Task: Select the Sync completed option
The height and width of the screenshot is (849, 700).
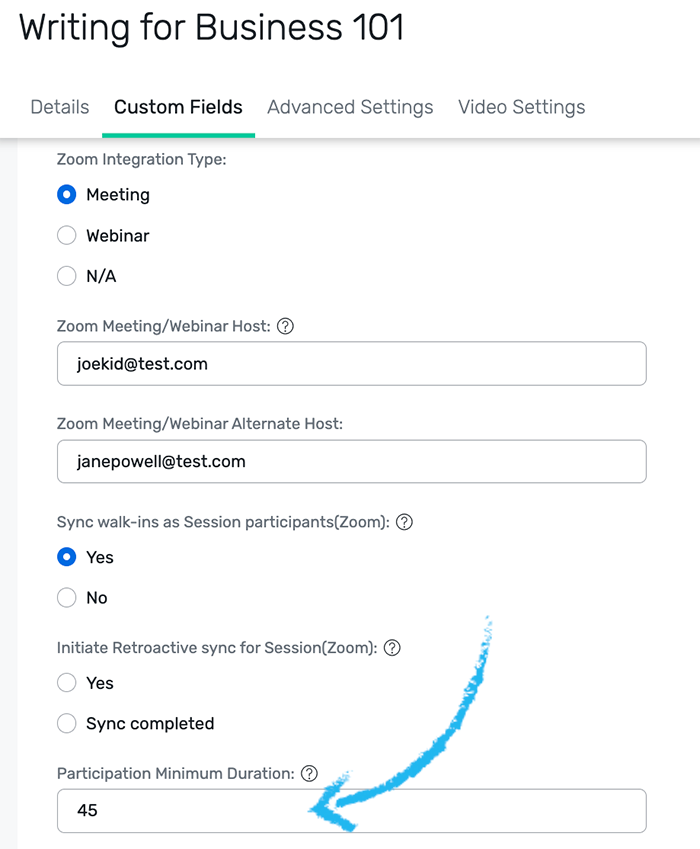Action: click(x=67, y=723)
